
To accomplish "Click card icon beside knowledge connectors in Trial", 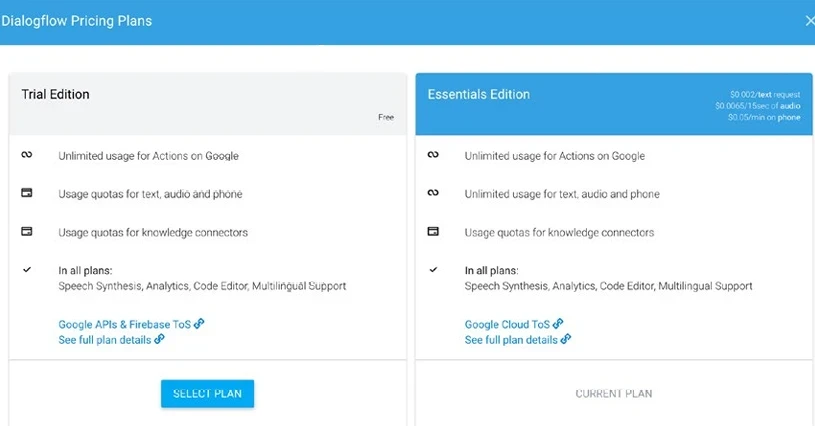I will click(27, 231).
